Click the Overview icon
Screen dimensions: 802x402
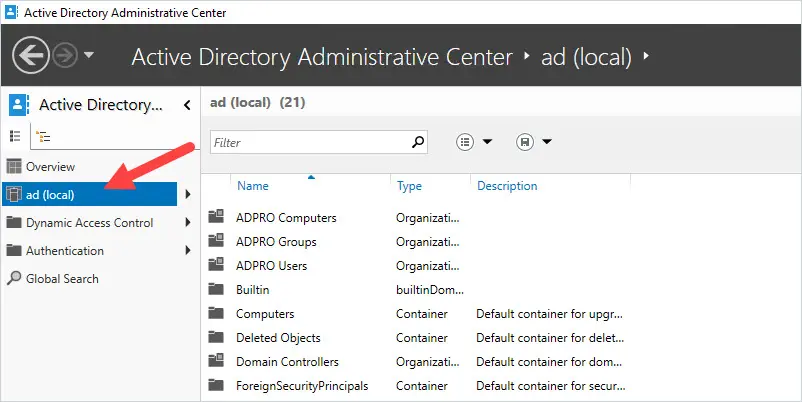click(x=14, y=166)
